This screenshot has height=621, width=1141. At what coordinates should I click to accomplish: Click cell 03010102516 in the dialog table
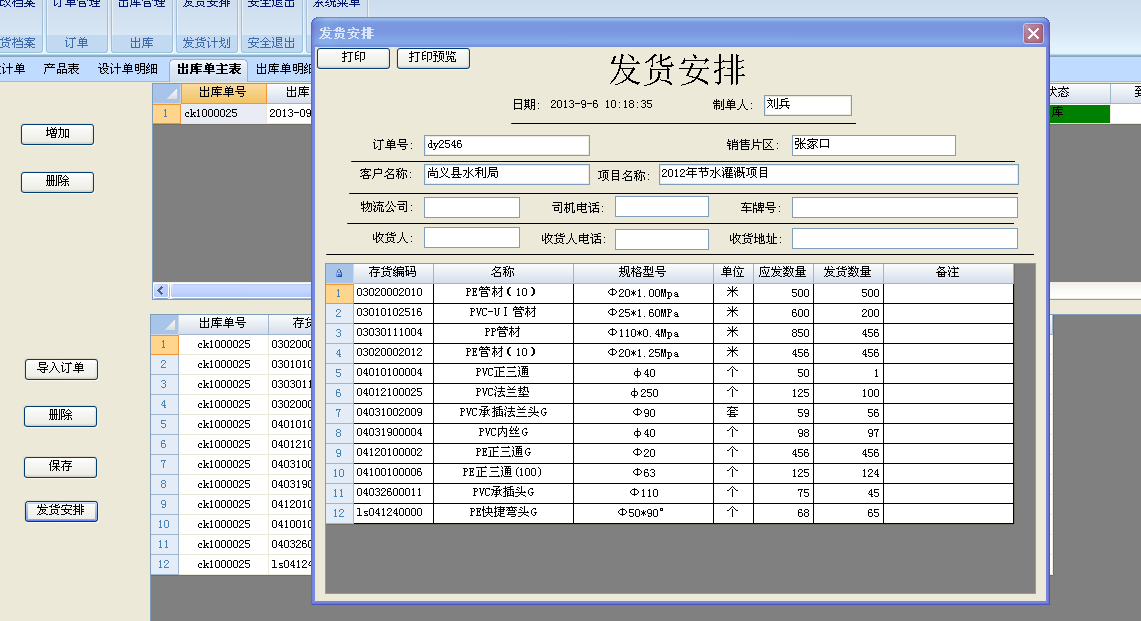click(393, 313)
